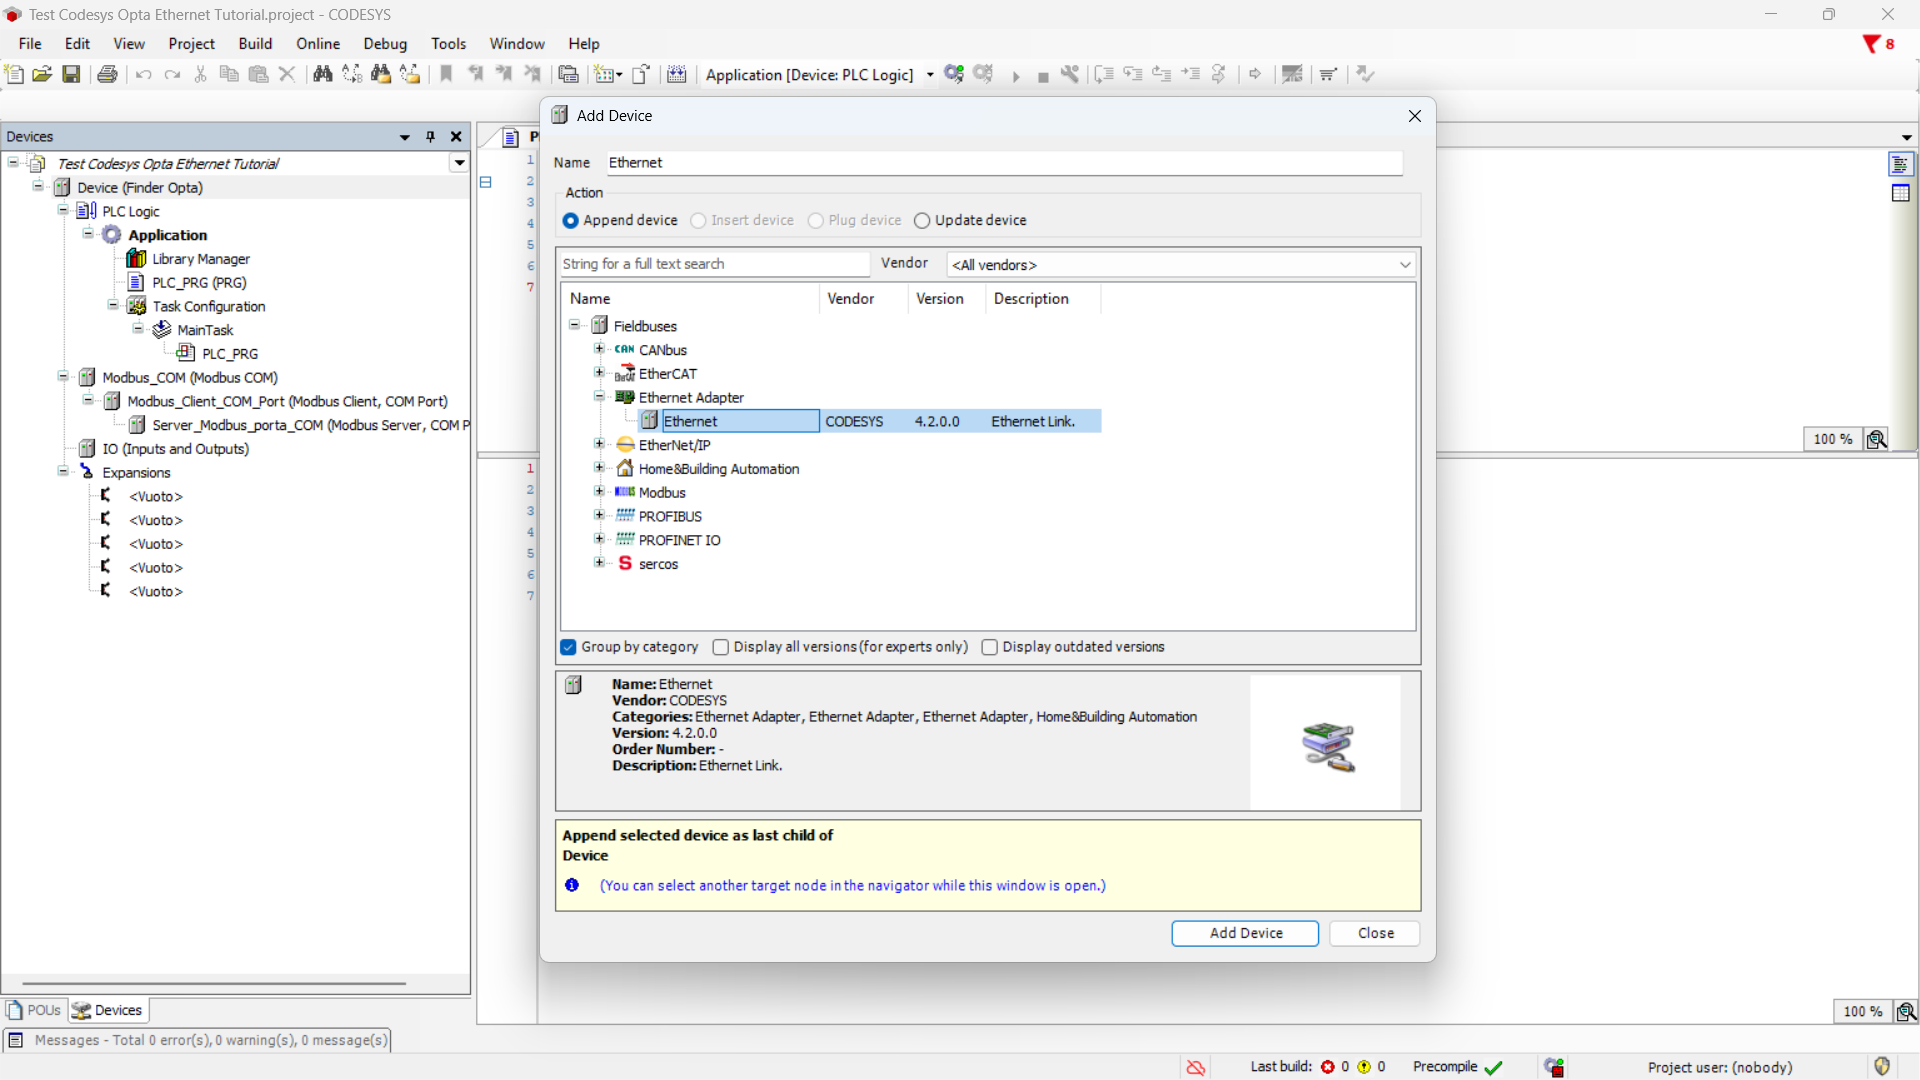Click the Add Device button
Image resolution: width=1920 pixels, height=1080 pixels.
point(1245,933)
